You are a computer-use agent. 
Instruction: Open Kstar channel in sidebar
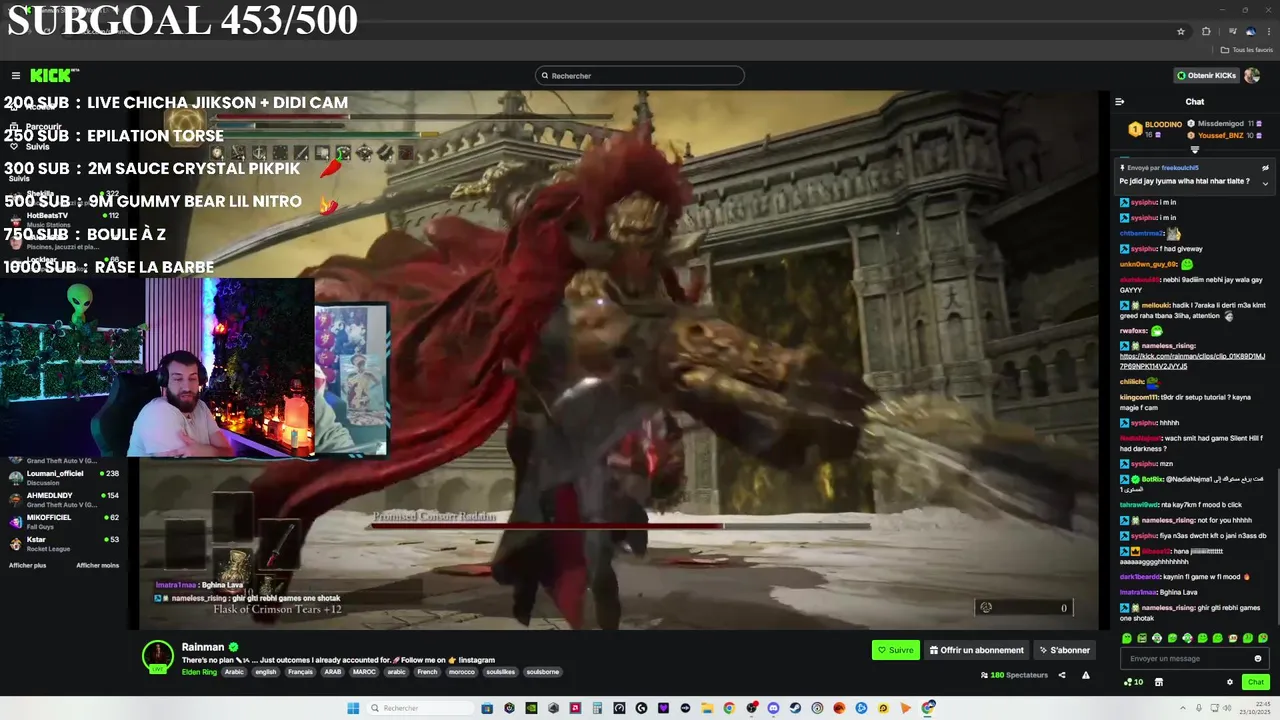click(64, 544)
